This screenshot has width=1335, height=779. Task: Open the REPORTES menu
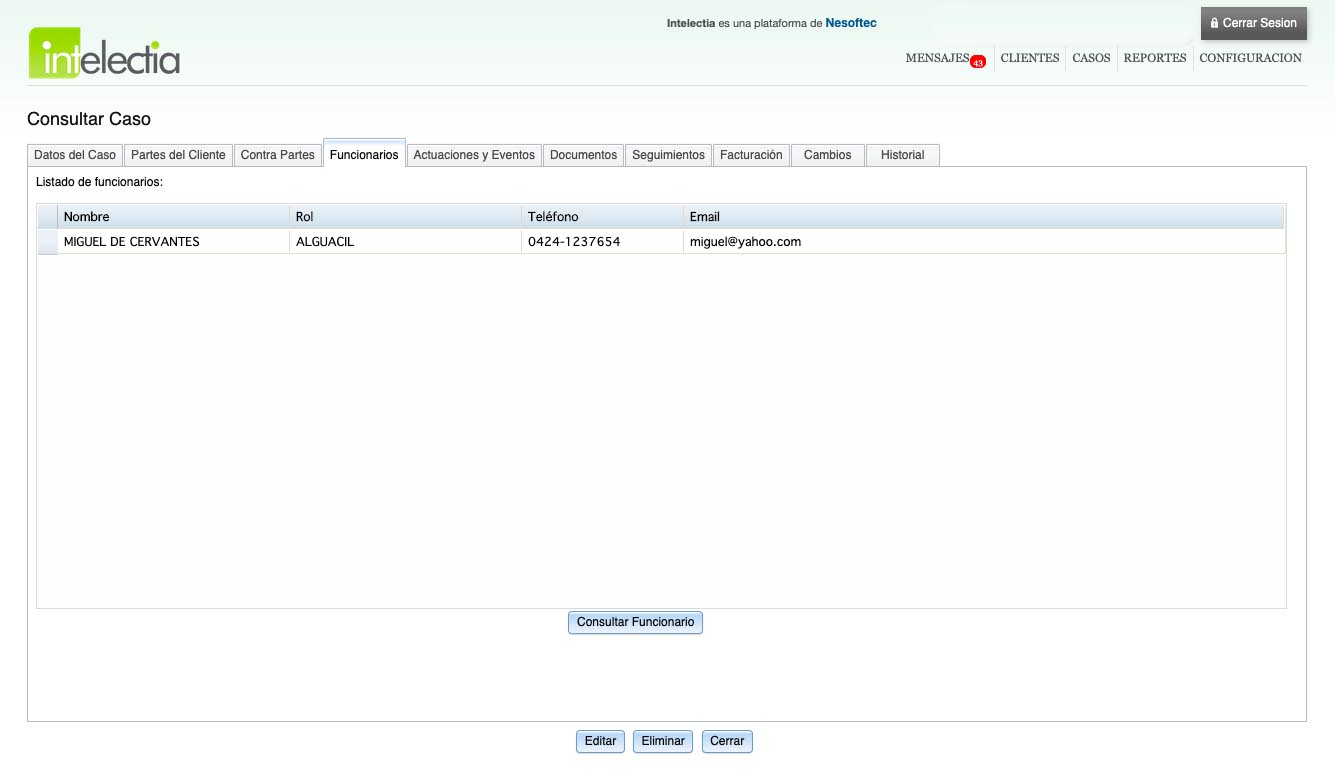[x=1154, y=58]
